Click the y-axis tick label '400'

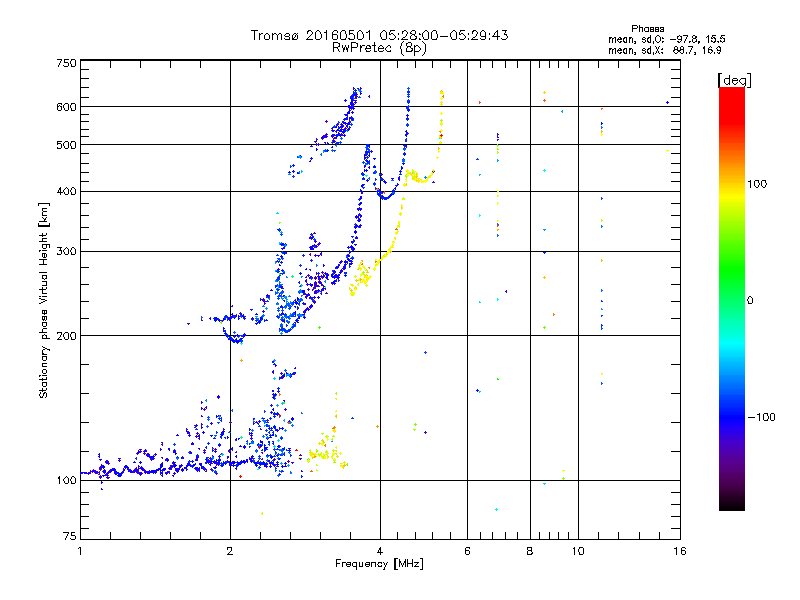pos(66,192)
